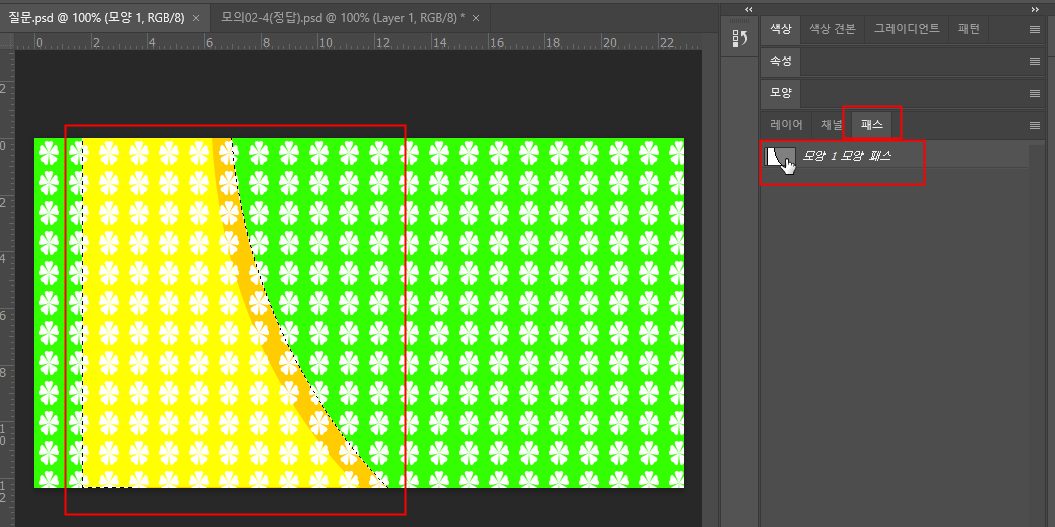Open the 그레이디언트 panel tab
This screenshot has width=1055, height=527.
pos(906,29)
